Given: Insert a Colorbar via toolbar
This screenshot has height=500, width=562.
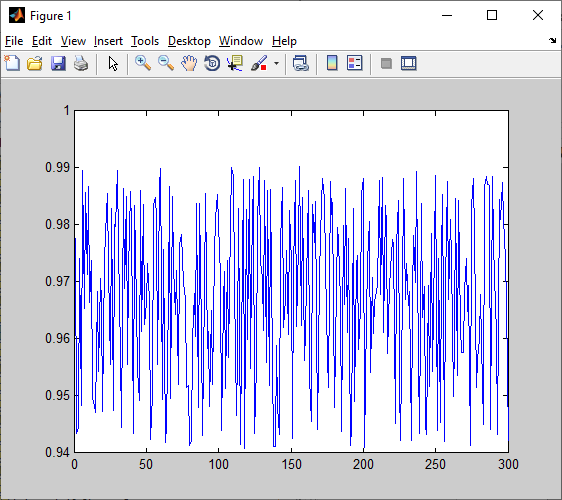Looking at the screenshot, I should click(332, 63).
